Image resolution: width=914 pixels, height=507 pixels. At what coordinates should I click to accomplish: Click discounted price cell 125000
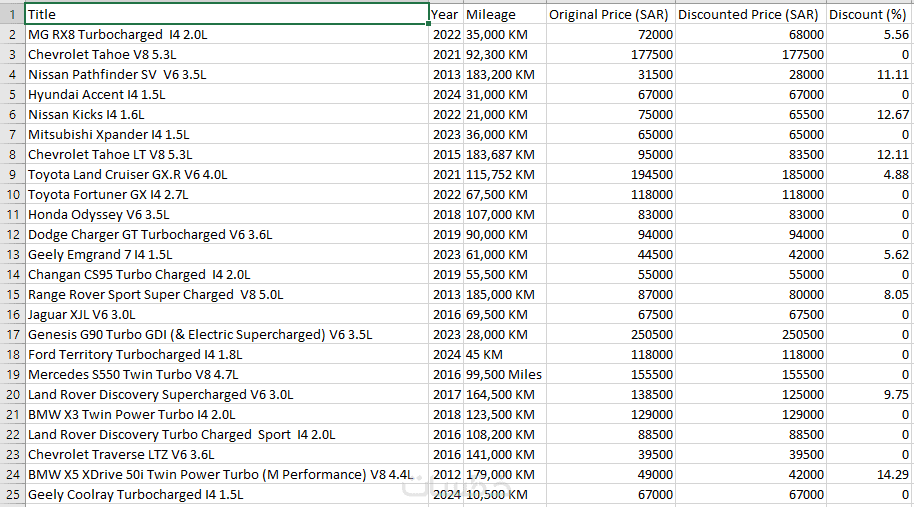point(751,395)
